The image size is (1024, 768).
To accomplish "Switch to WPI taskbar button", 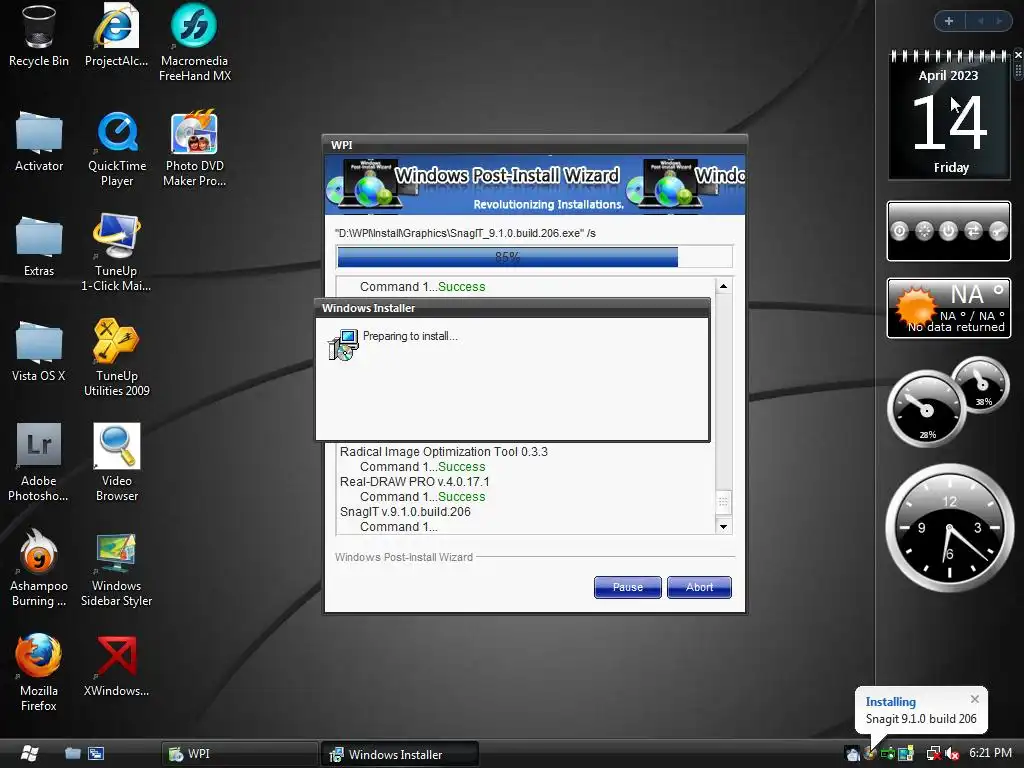I will tap(239, 754).
